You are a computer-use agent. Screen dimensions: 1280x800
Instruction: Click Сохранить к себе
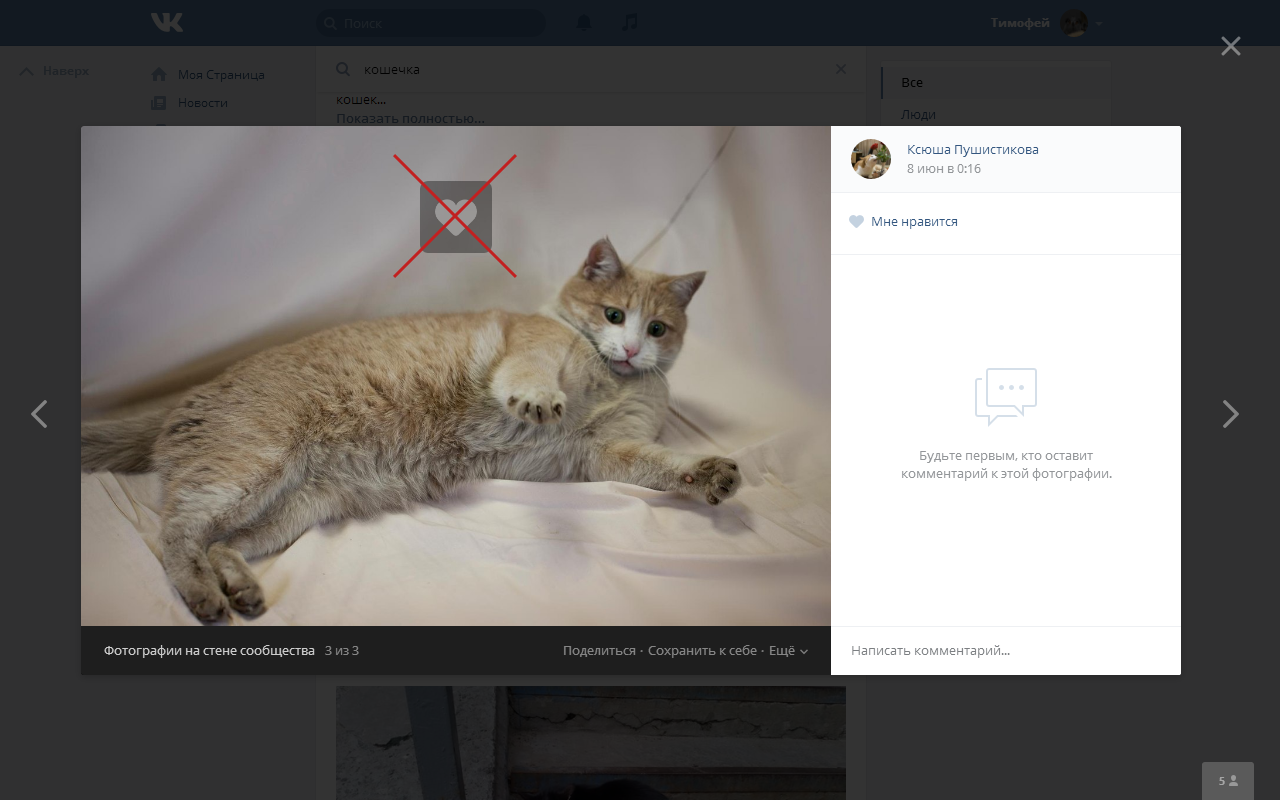click(702, 651)
